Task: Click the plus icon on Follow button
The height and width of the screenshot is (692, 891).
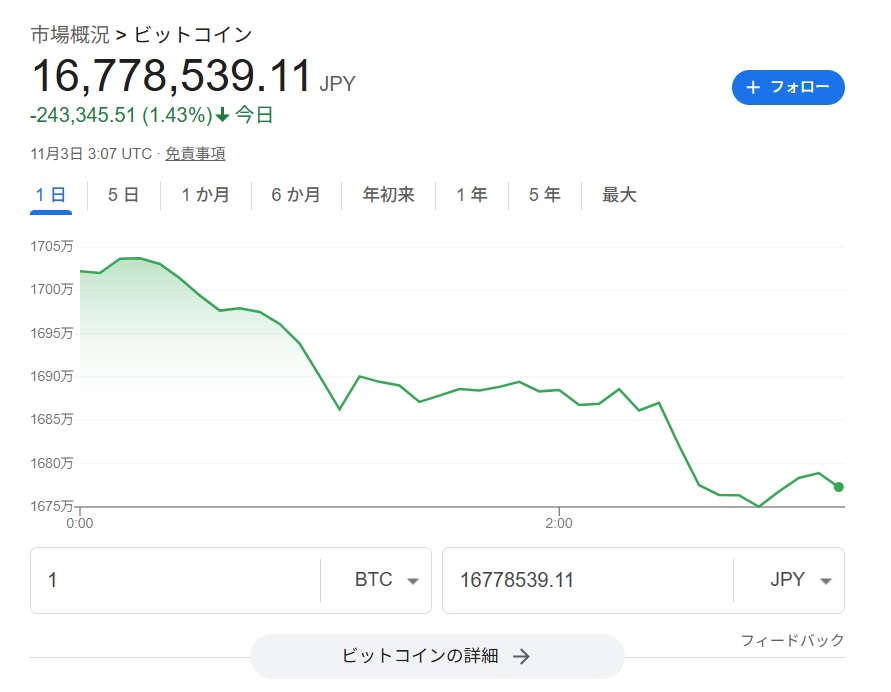Action: (754, 88)
